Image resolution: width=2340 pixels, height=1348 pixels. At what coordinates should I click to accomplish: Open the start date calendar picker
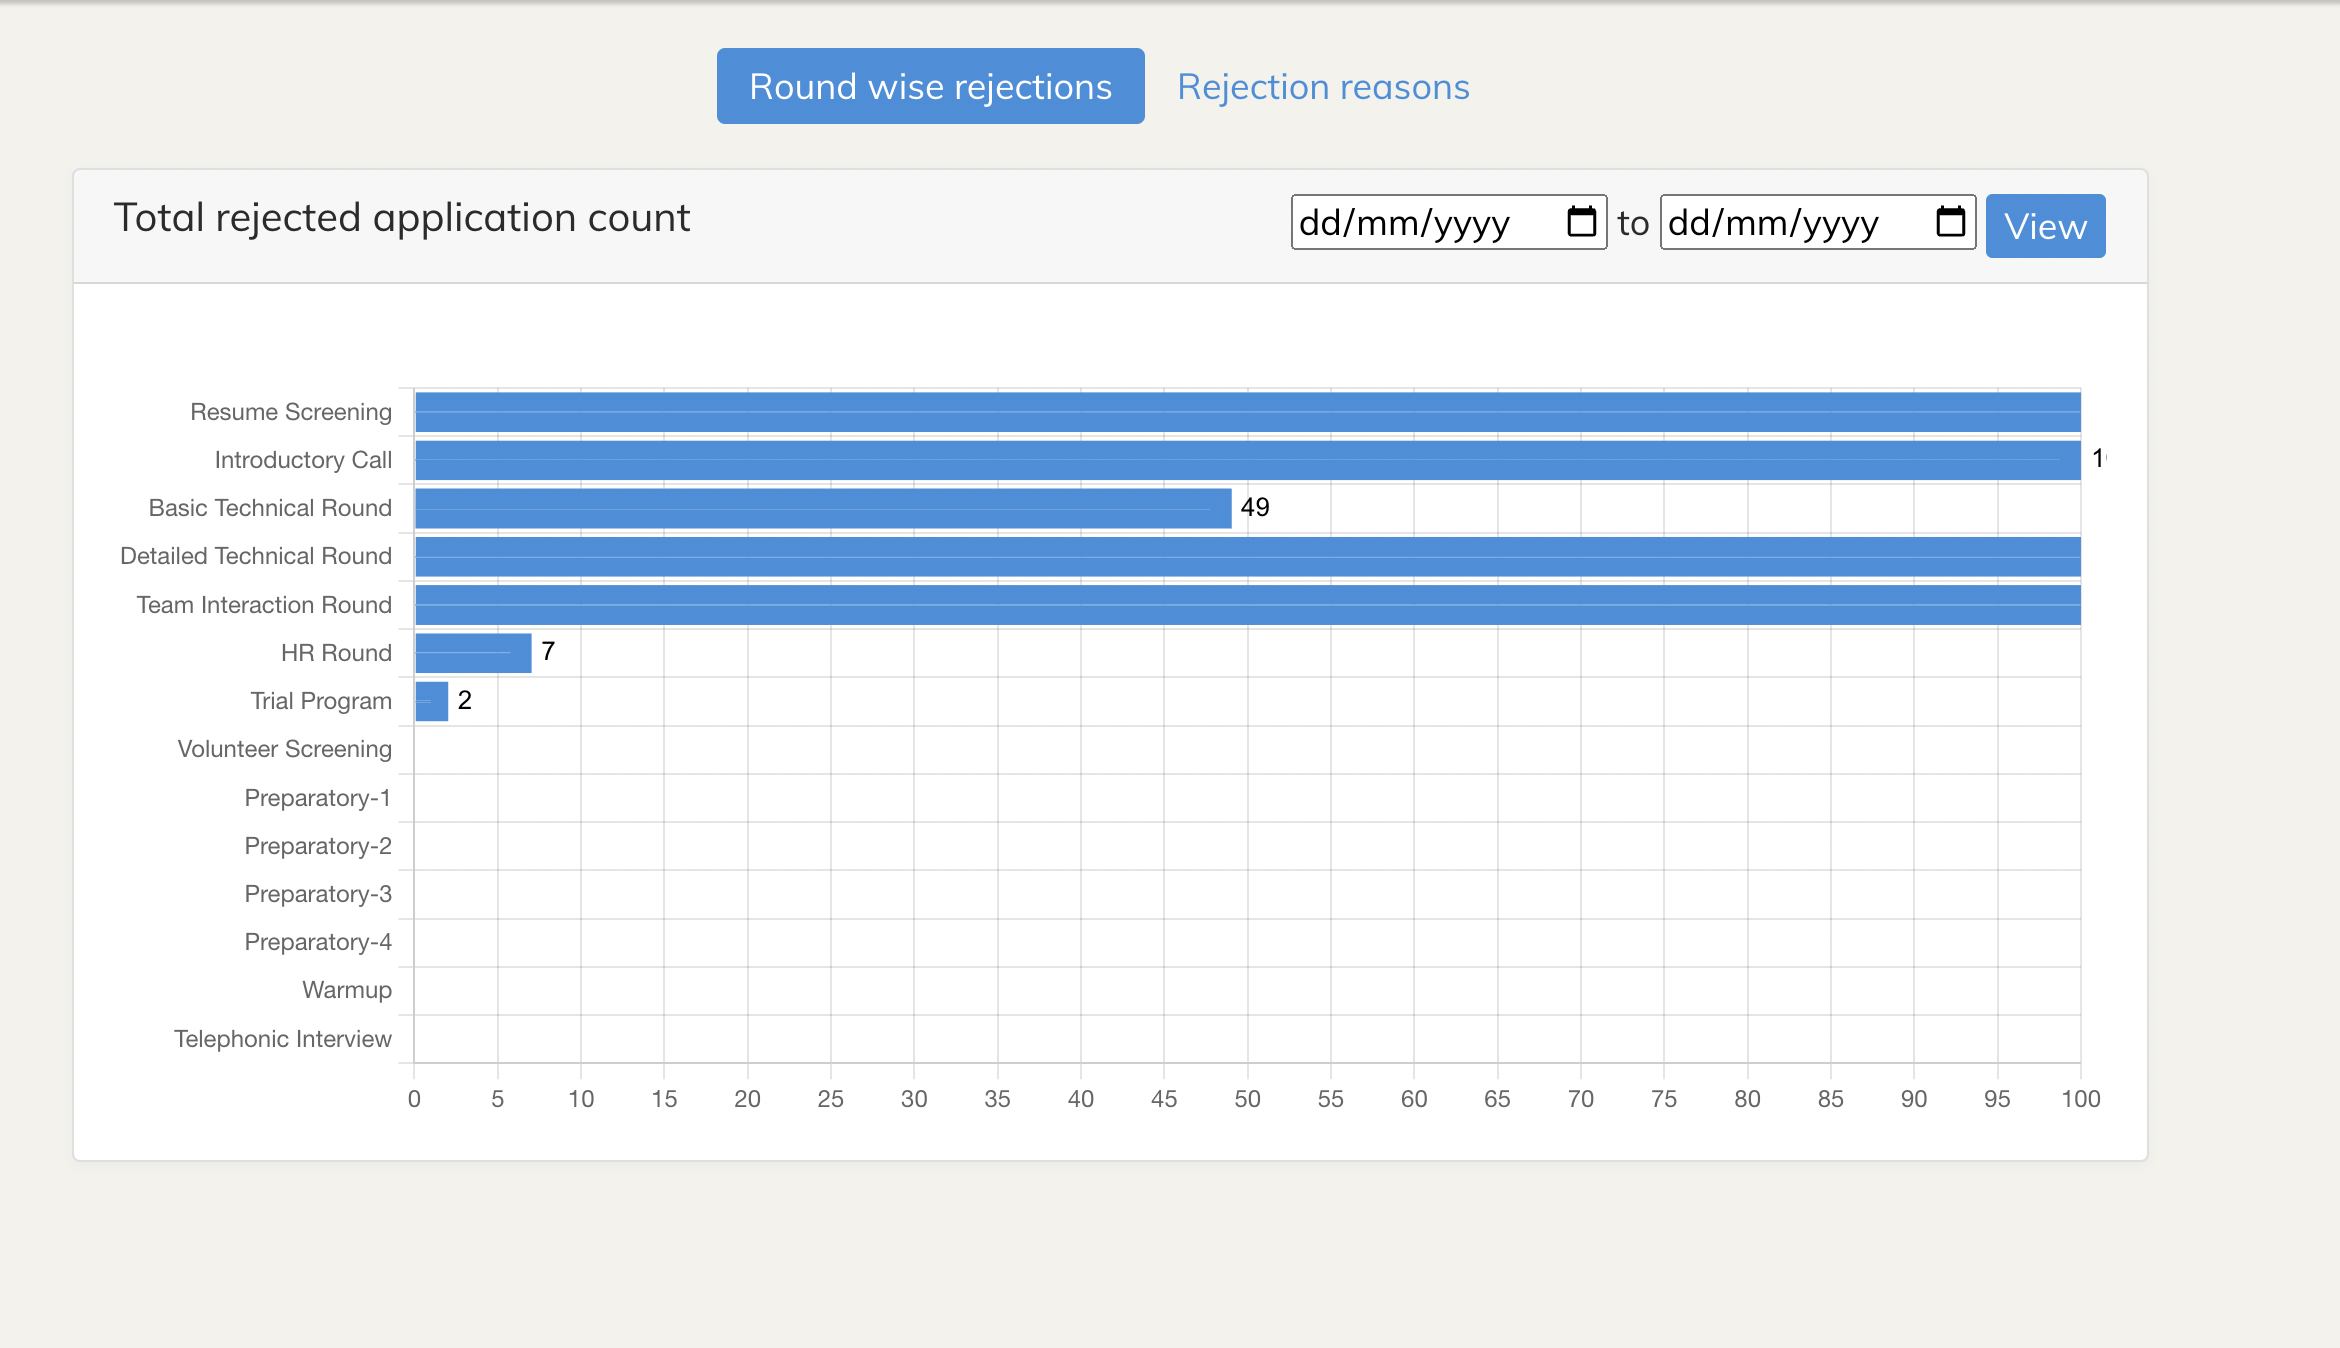click(x=1581, y=222)
